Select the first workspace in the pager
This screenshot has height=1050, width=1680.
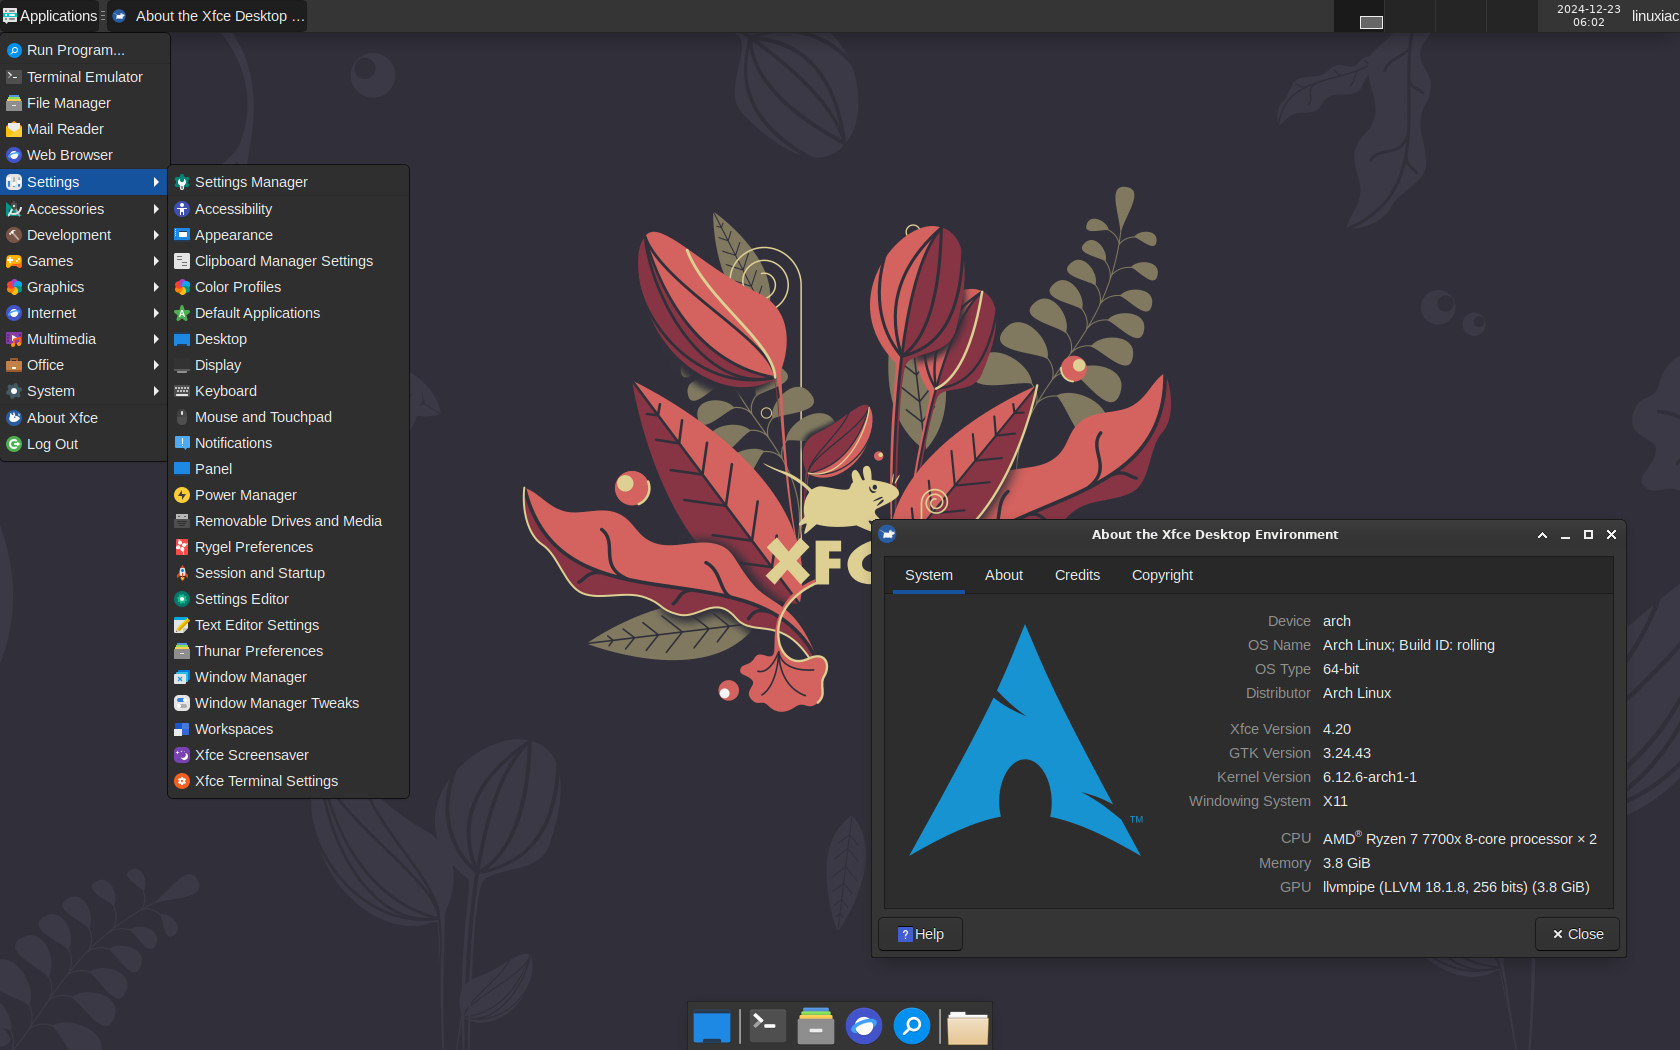click(x=1359, y=16)
